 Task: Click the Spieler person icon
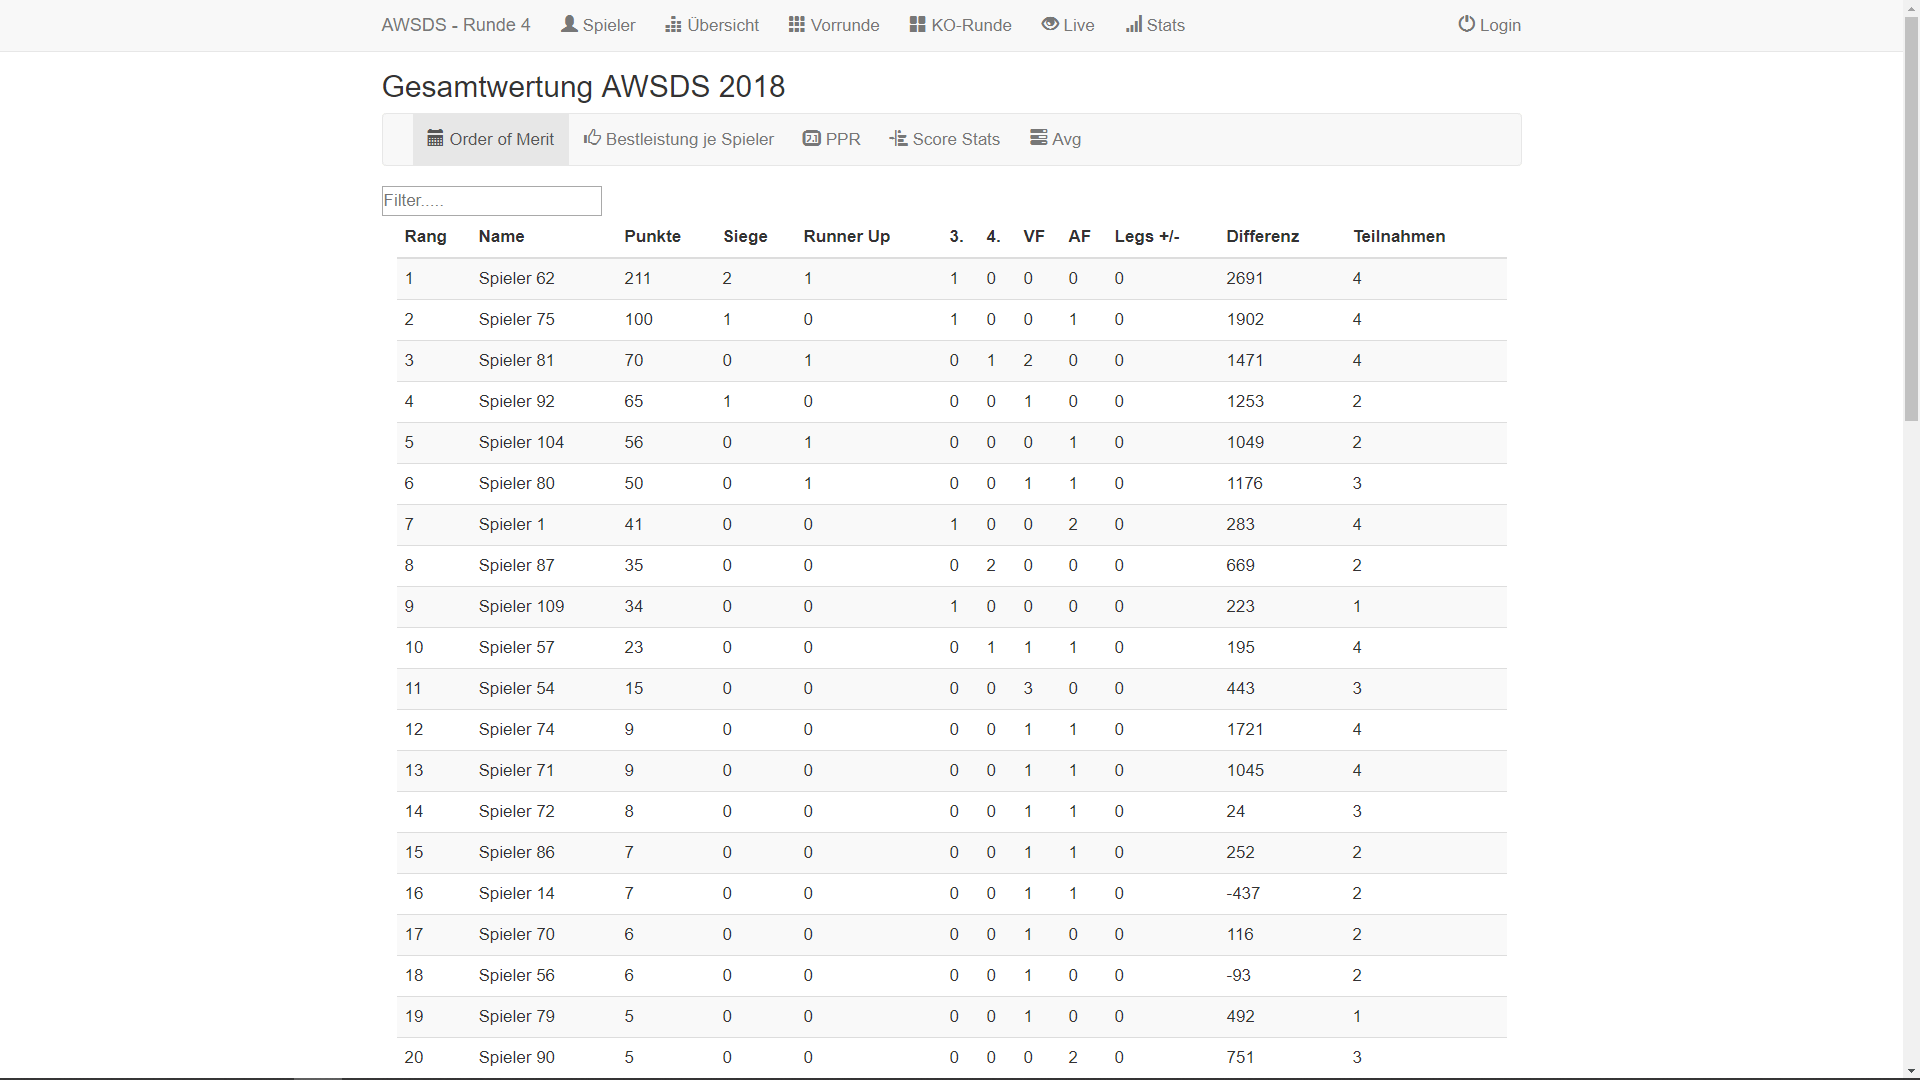[569, 24]
